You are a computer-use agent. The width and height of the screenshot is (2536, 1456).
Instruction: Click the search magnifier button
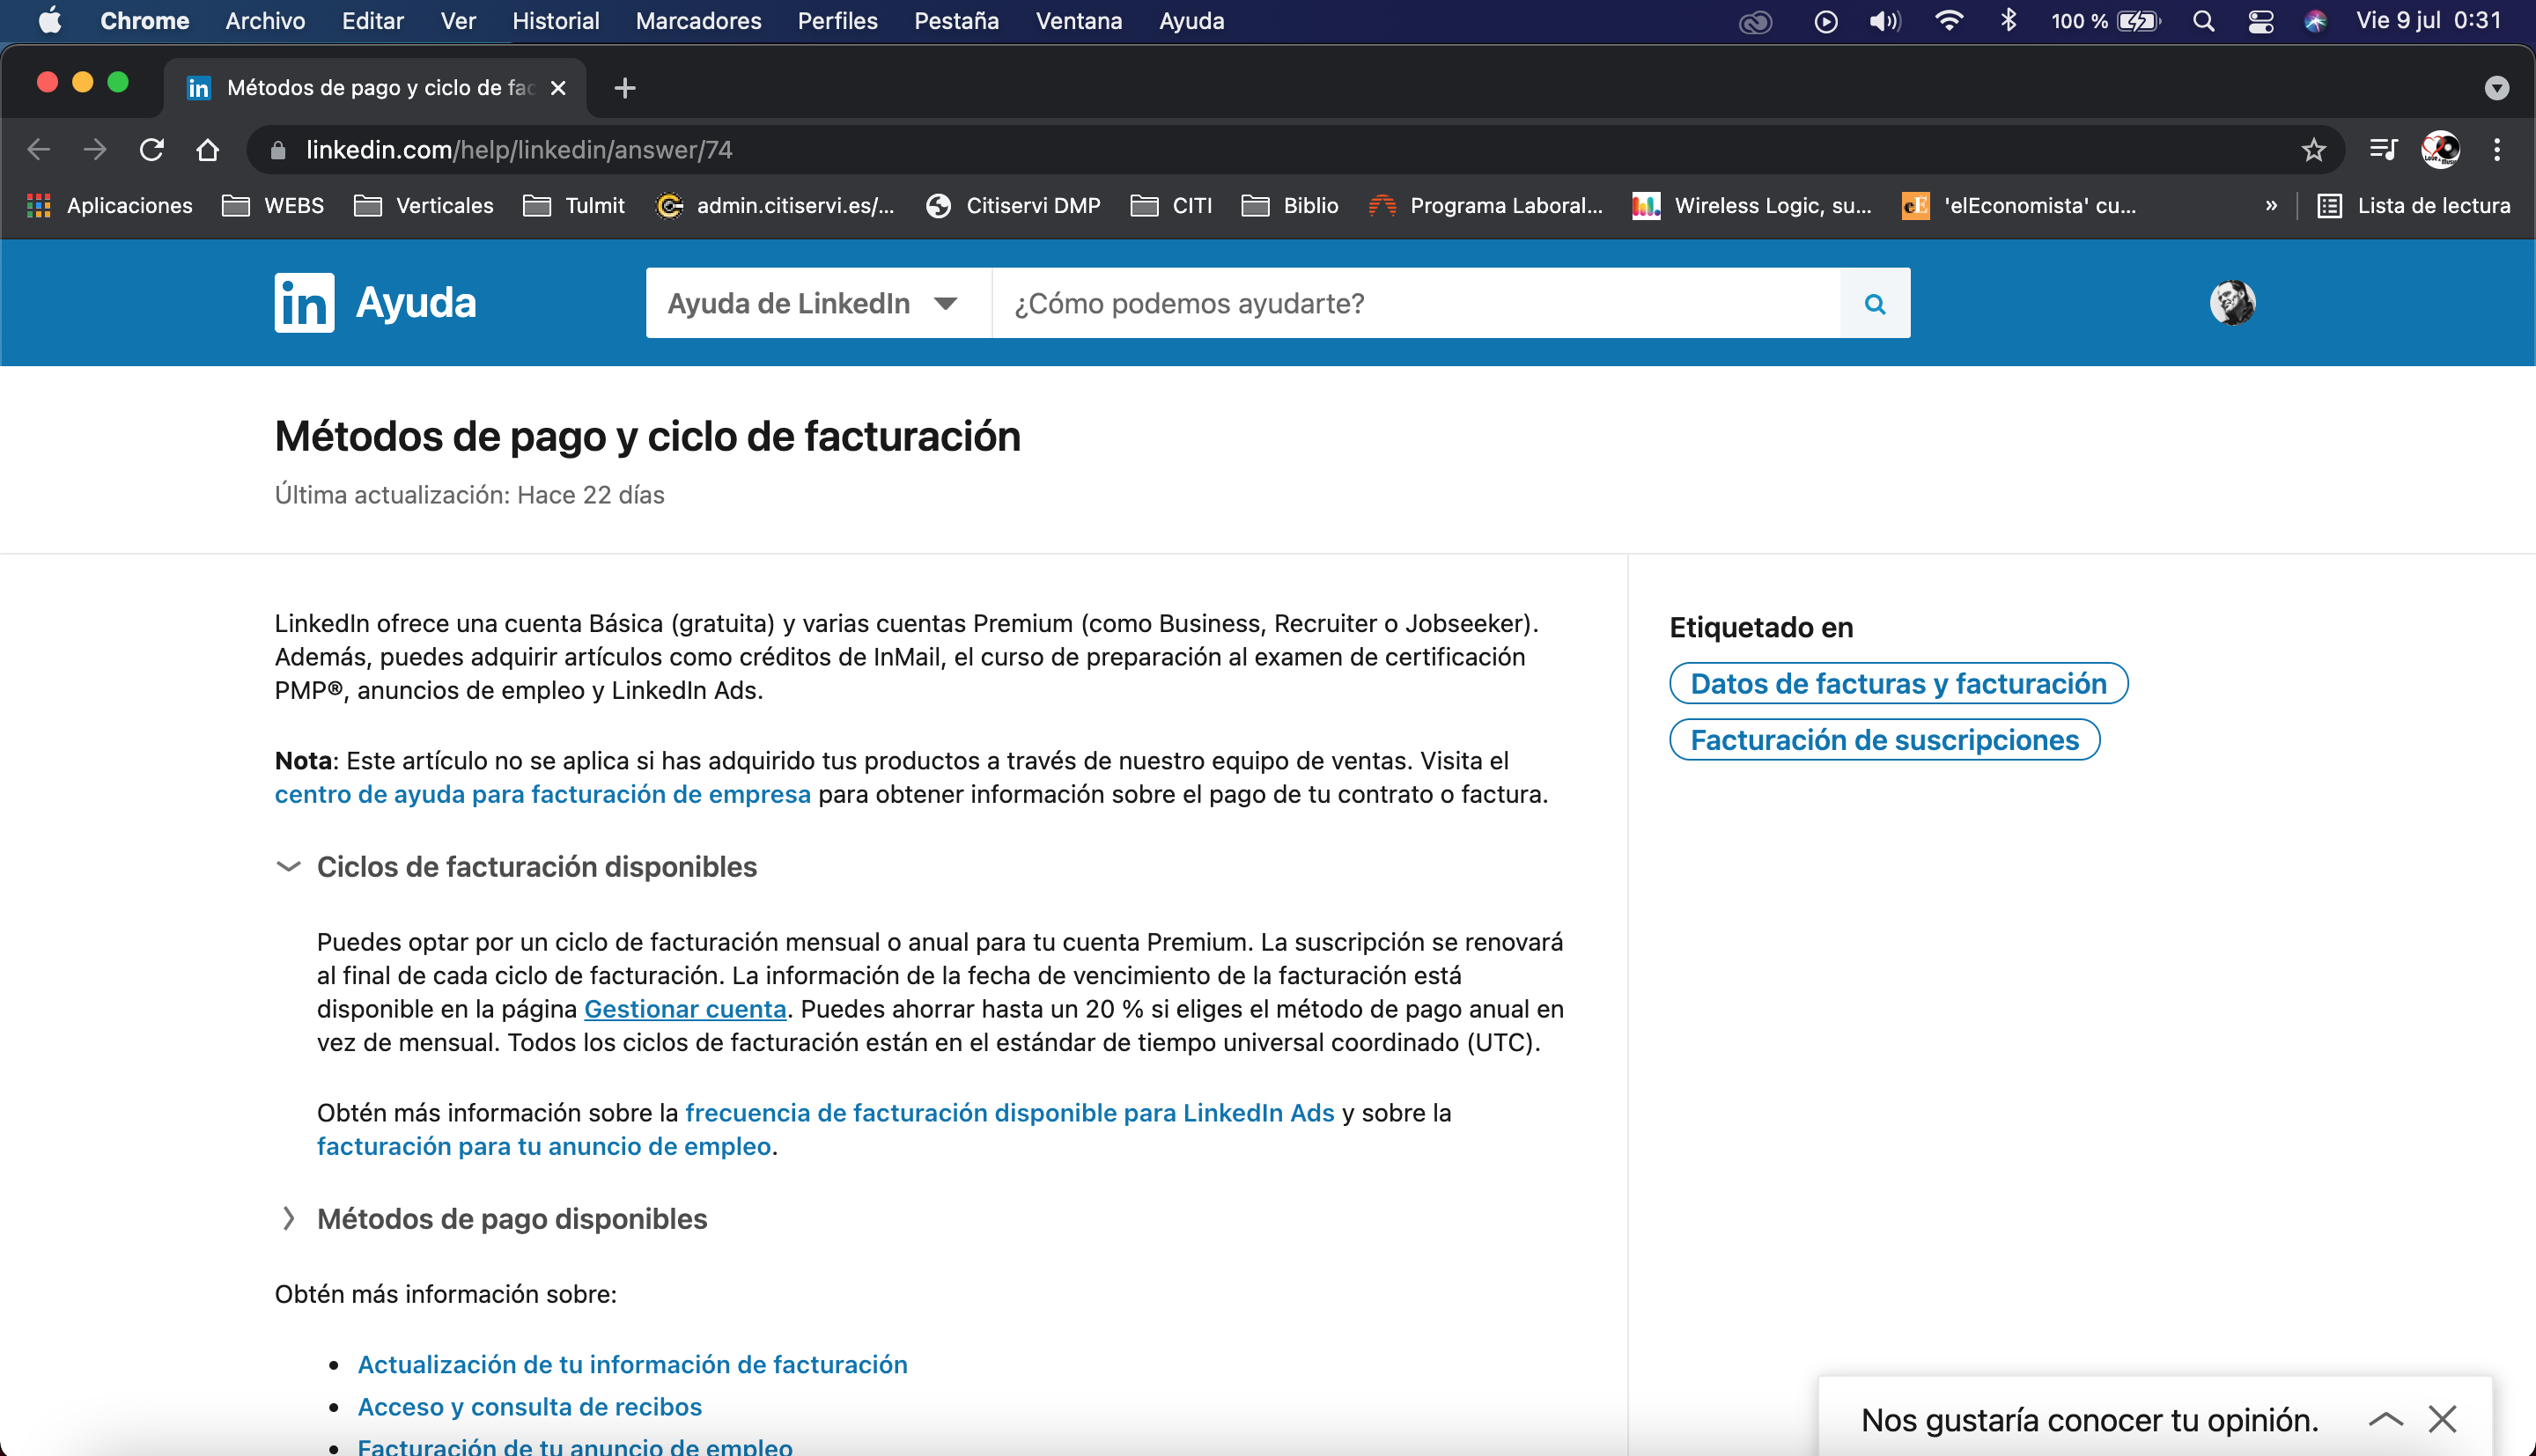pyautogui.click(x=1874, y=303)
